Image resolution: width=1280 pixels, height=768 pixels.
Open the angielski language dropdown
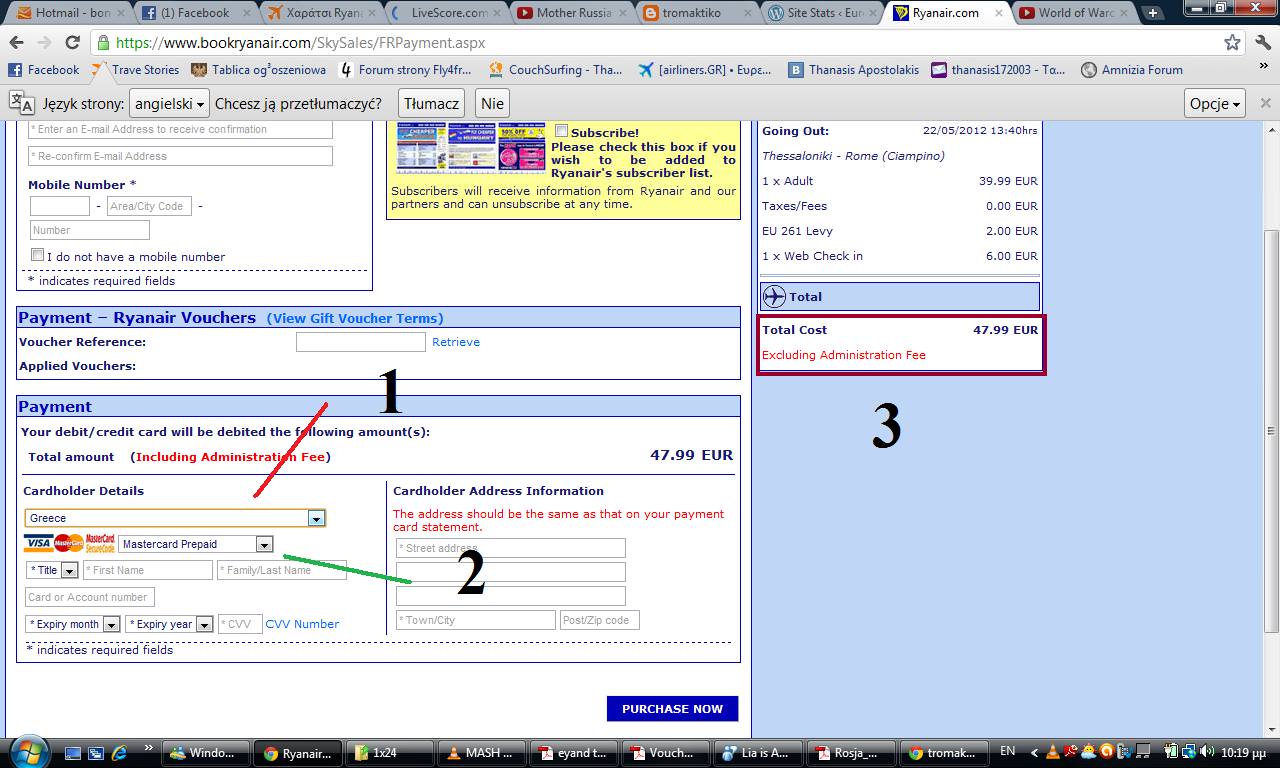click(x=170, y=103)
